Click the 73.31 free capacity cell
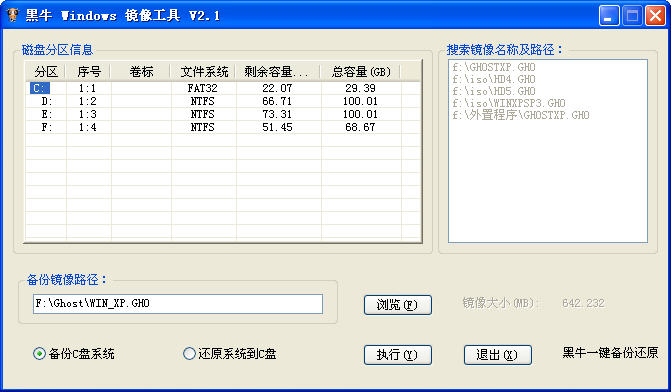The width and height of the screenshot is (671, 392). (277, 114)
